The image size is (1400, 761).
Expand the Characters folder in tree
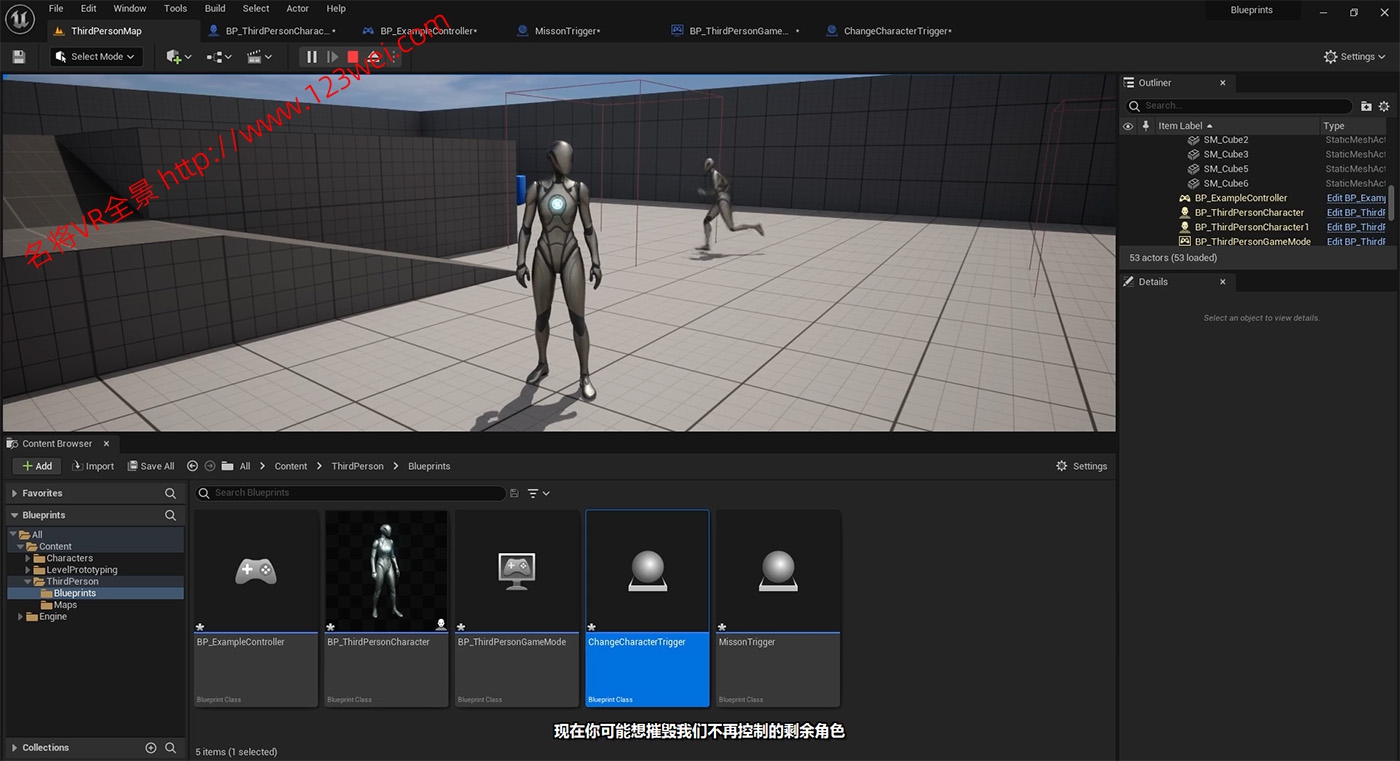tap(29, 558)
